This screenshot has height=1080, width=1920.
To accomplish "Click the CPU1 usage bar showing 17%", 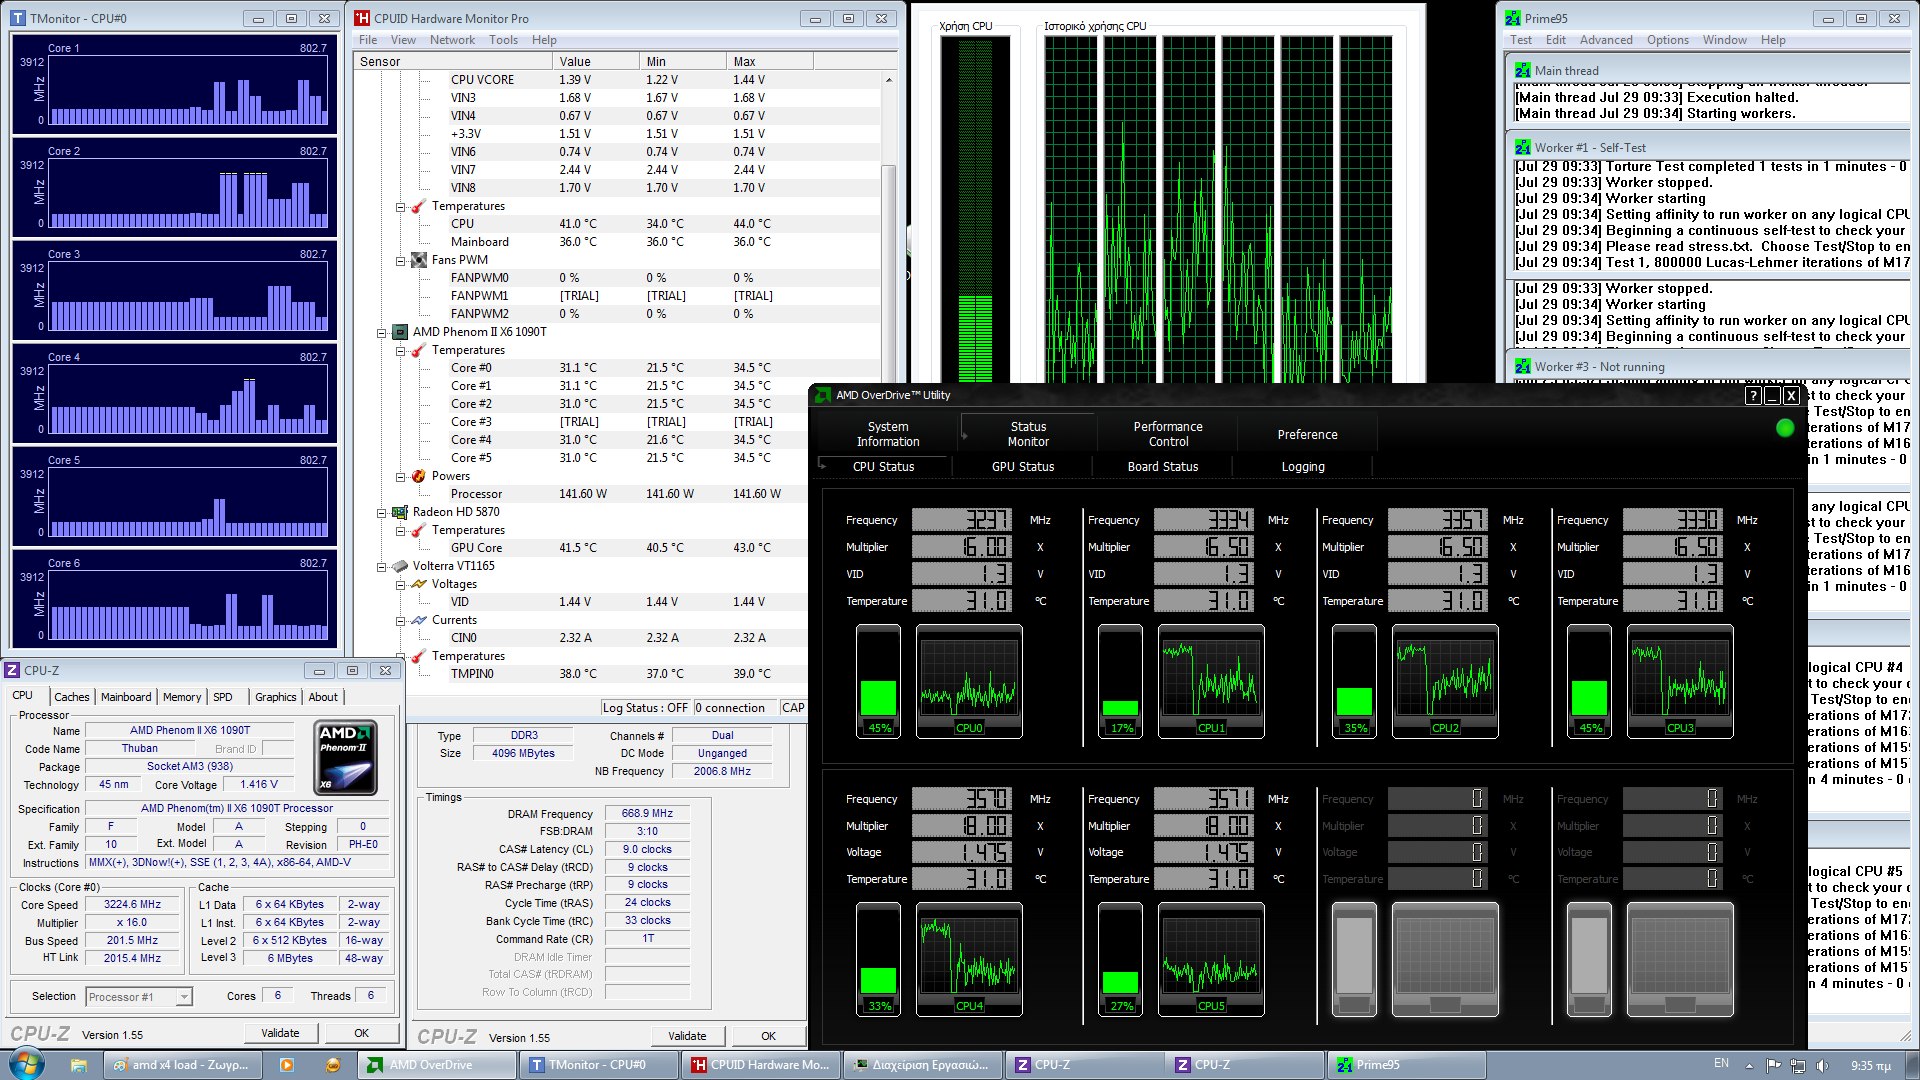I will coord(1120,681).
